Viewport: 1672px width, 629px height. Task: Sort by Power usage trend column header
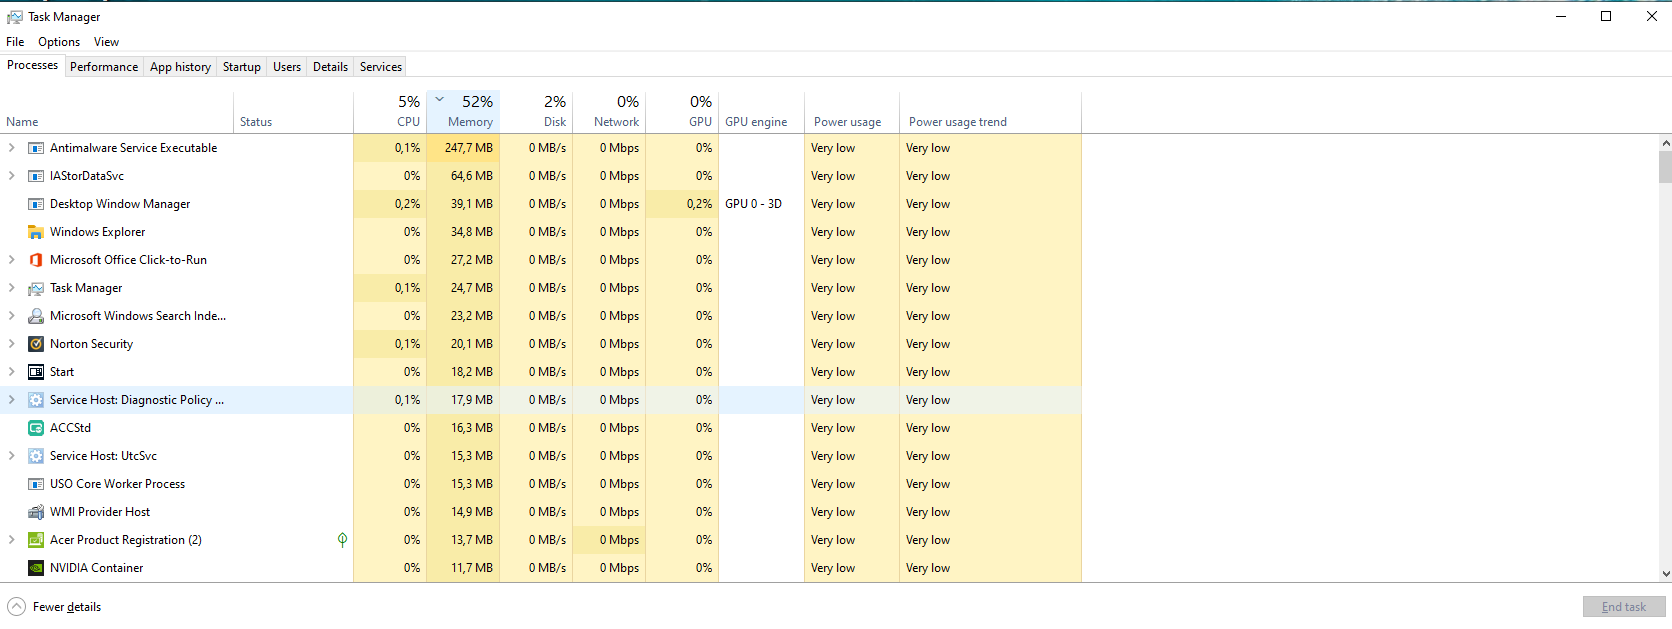990,112
